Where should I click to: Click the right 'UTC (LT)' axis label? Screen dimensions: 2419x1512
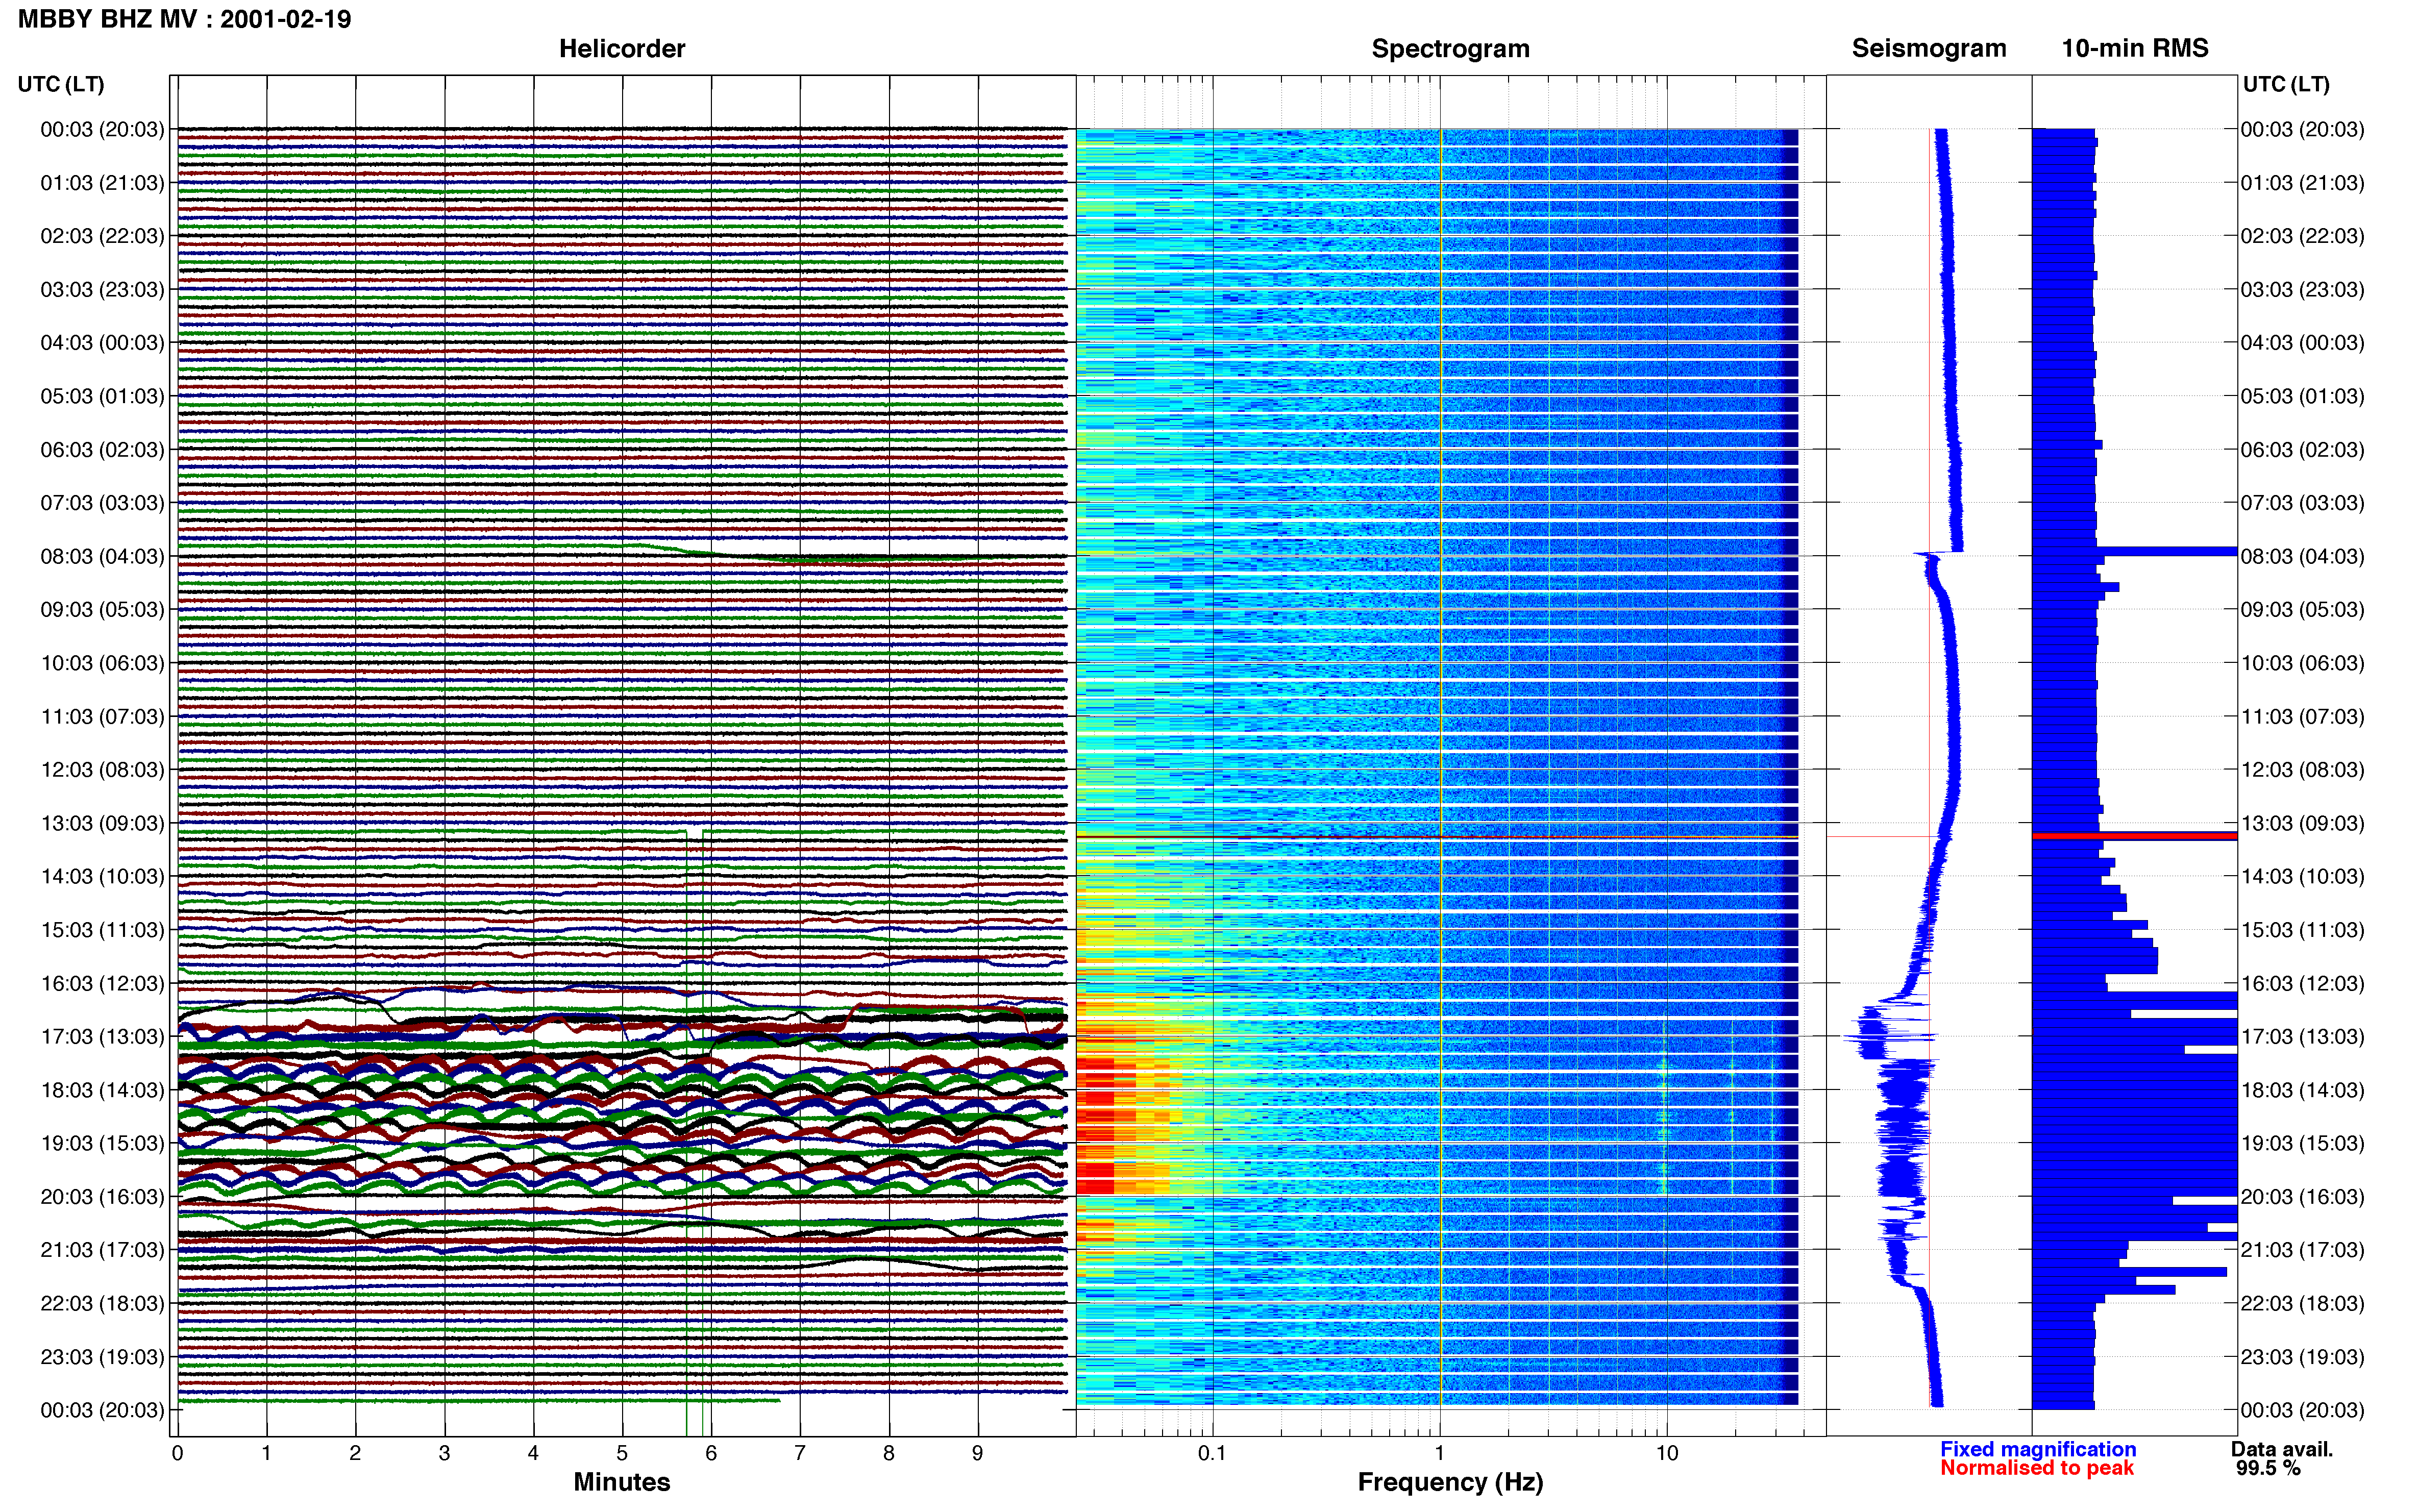(2285, 84)
